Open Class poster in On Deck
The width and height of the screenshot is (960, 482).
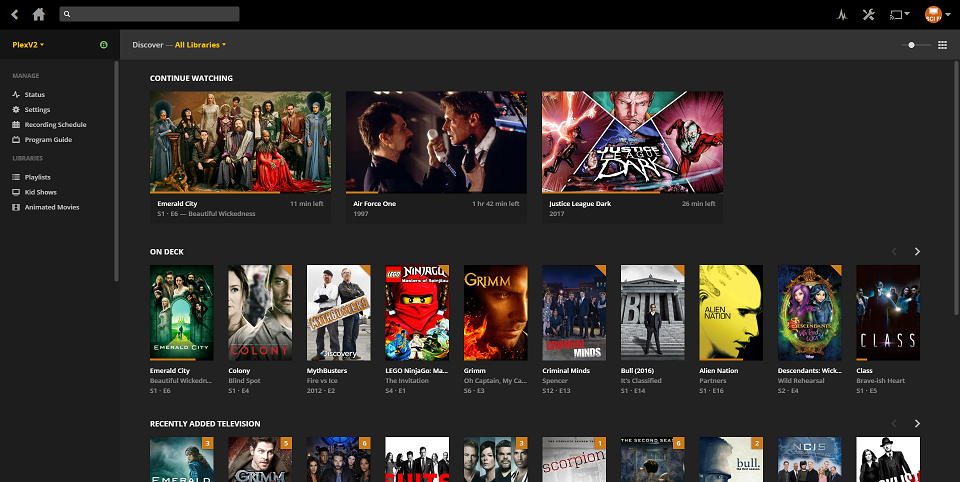888,312
